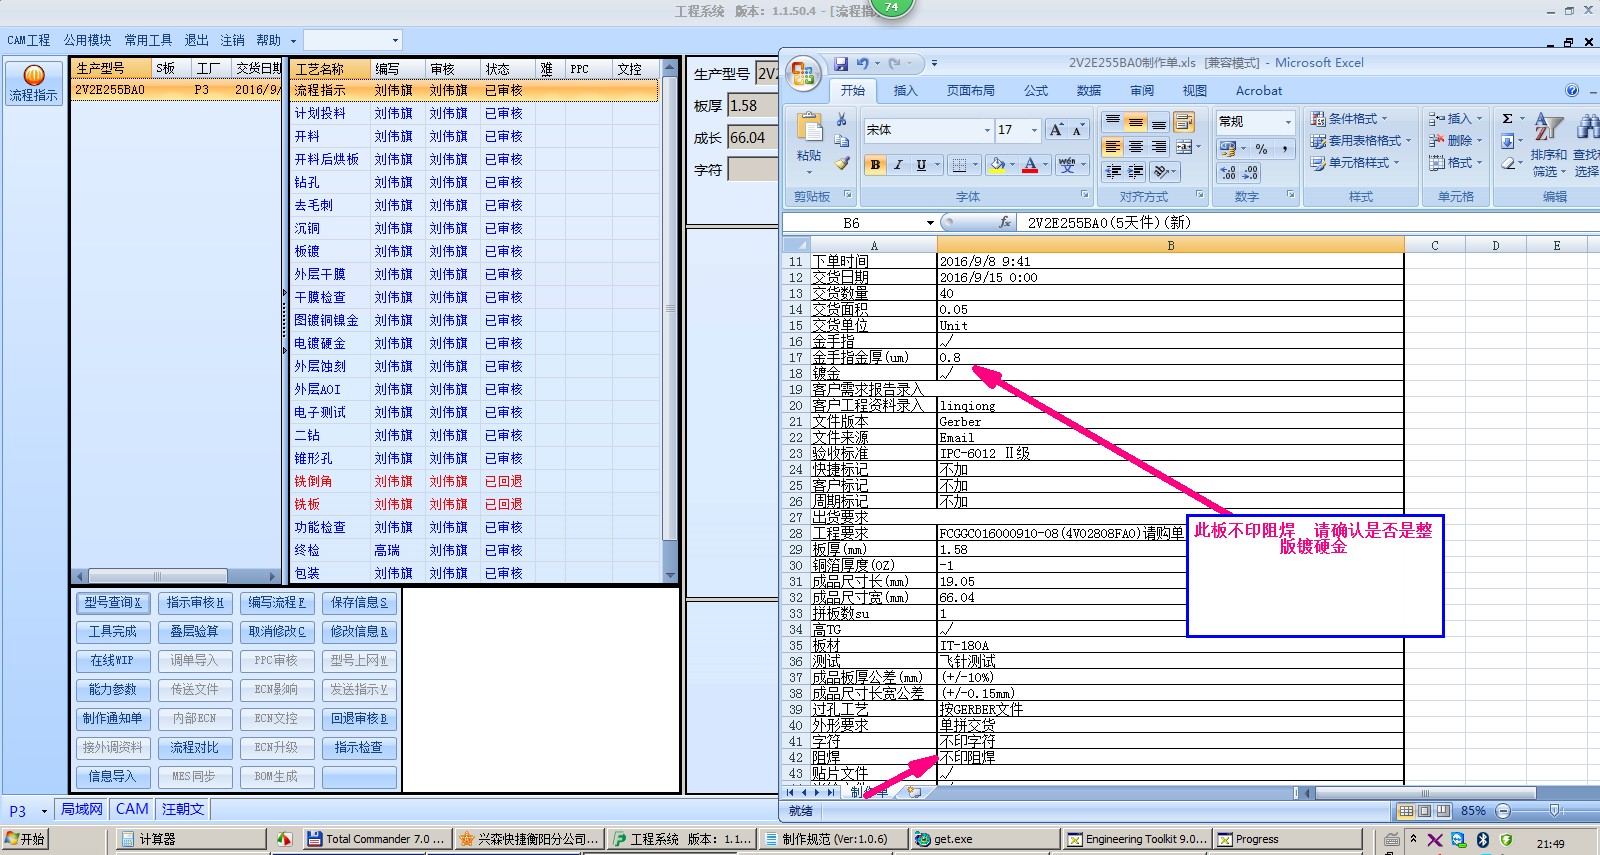Open the CAM工程 menu

pyautogui.click(x=29, y=40)
